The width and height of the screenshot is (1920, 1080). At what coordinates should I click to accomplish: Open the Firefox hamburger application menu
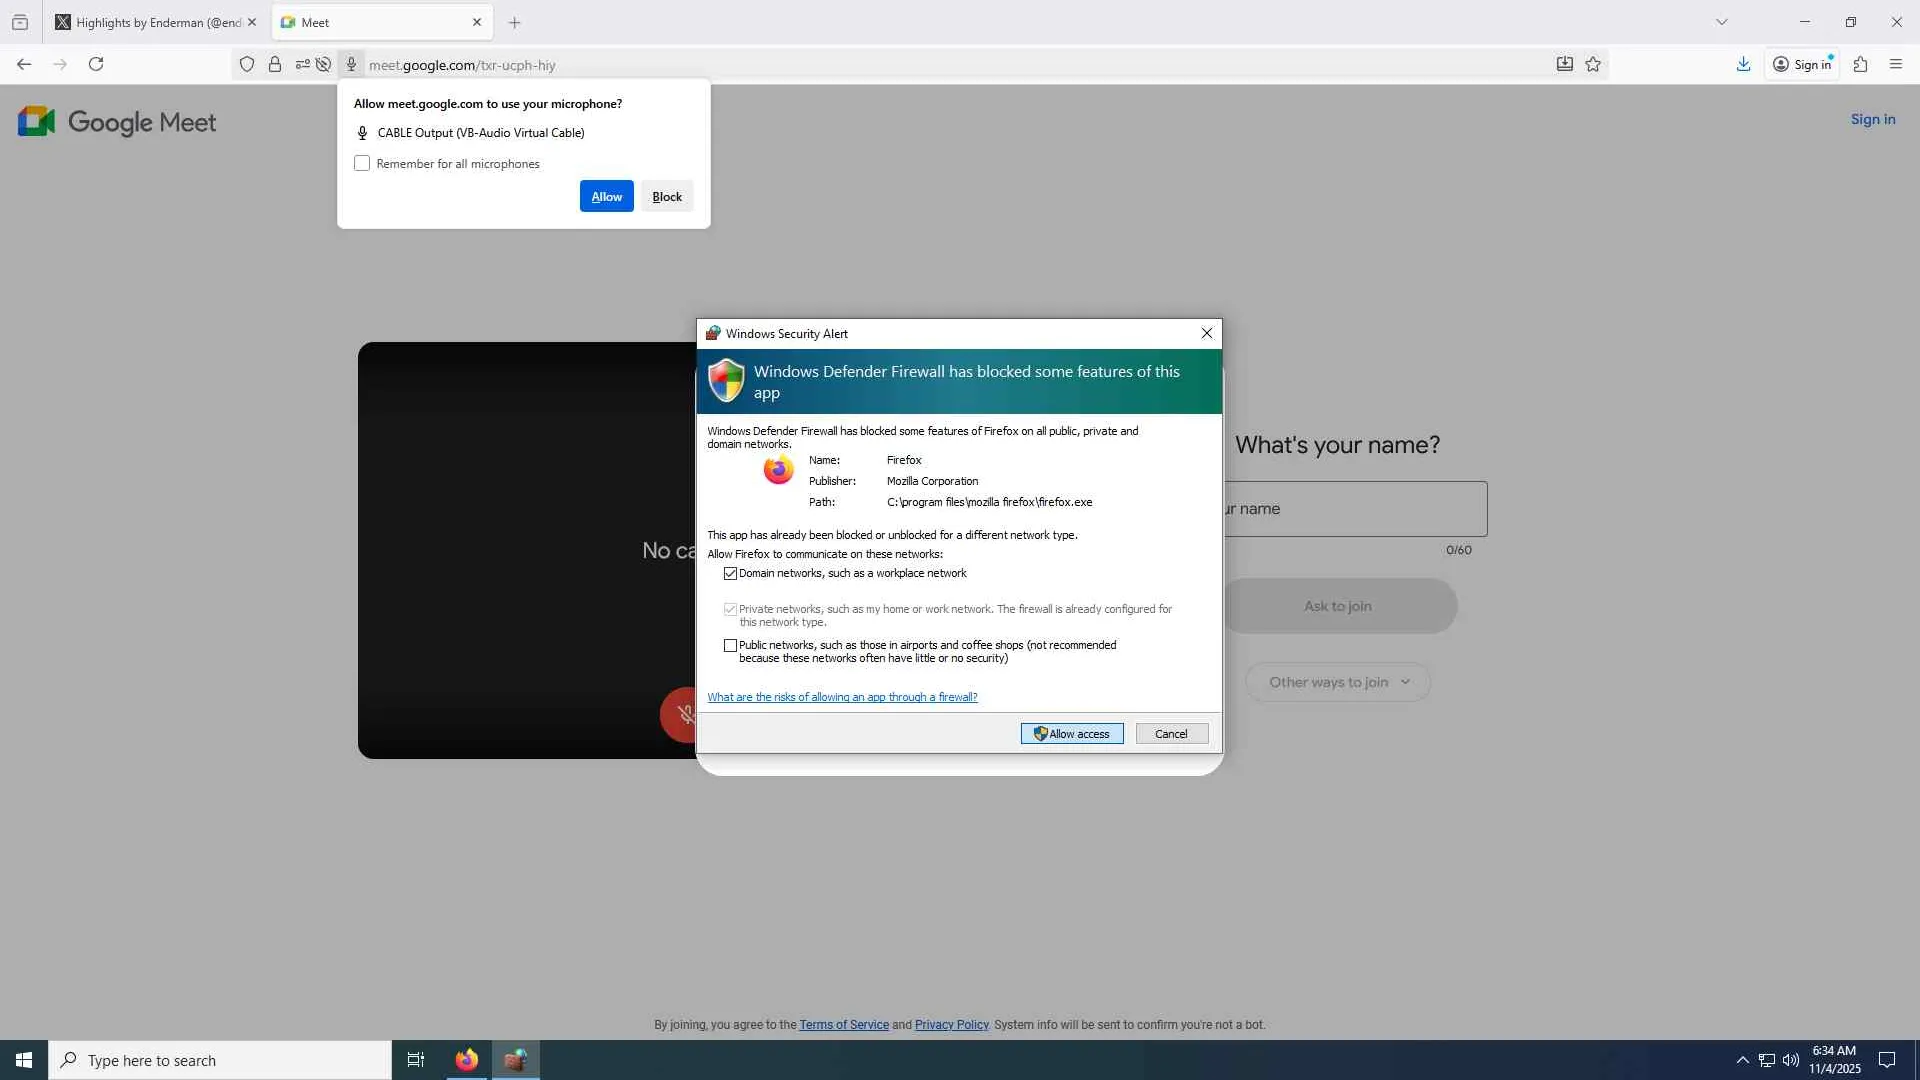1896,64
